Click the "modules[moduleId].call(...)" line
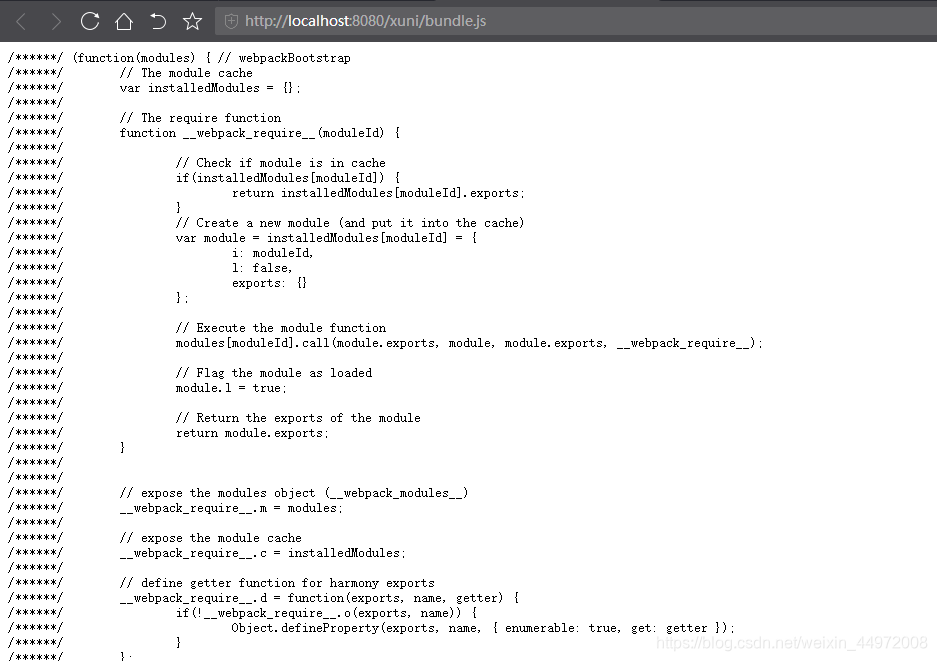937x661 pixels. (x=469, y=343)
